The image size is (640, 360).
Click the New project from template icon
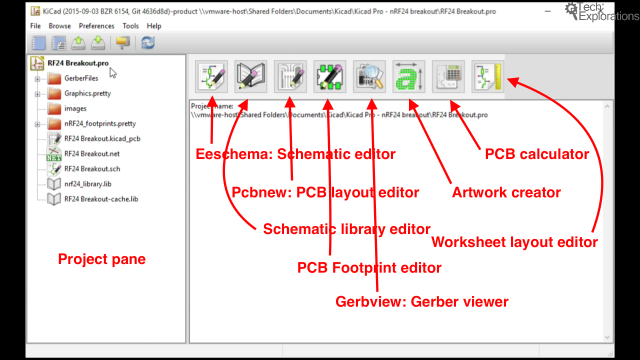(59, 43)
